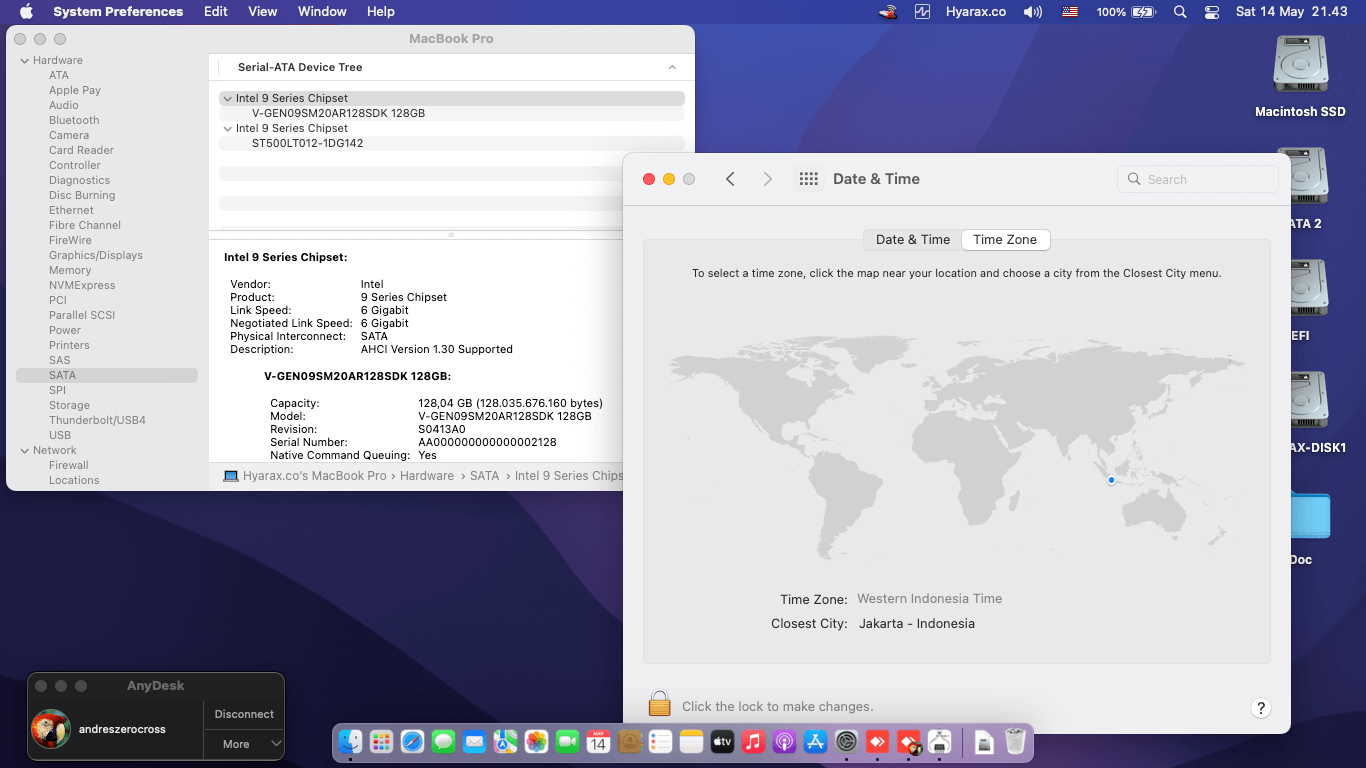Image resolution: width=1366 pixels, height=768 pixels.
Task: Select the Time Zone tab
Action: point(1005,240)
